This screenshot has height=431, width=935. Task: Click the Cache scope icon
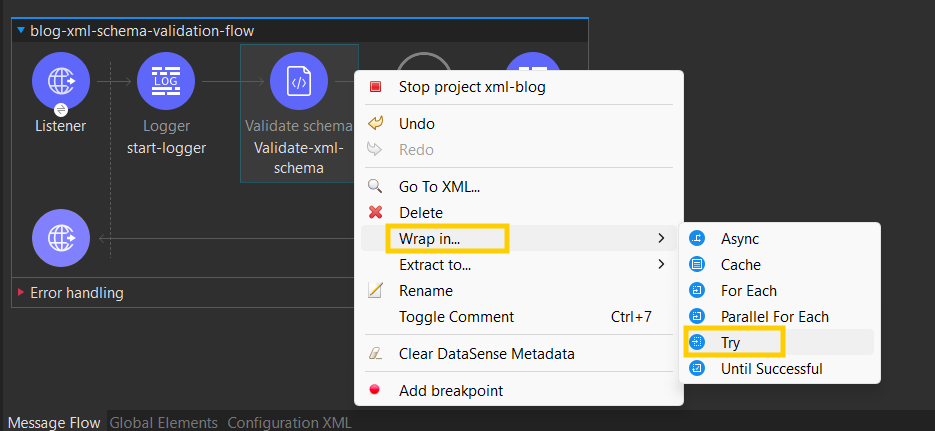point(698,265)
